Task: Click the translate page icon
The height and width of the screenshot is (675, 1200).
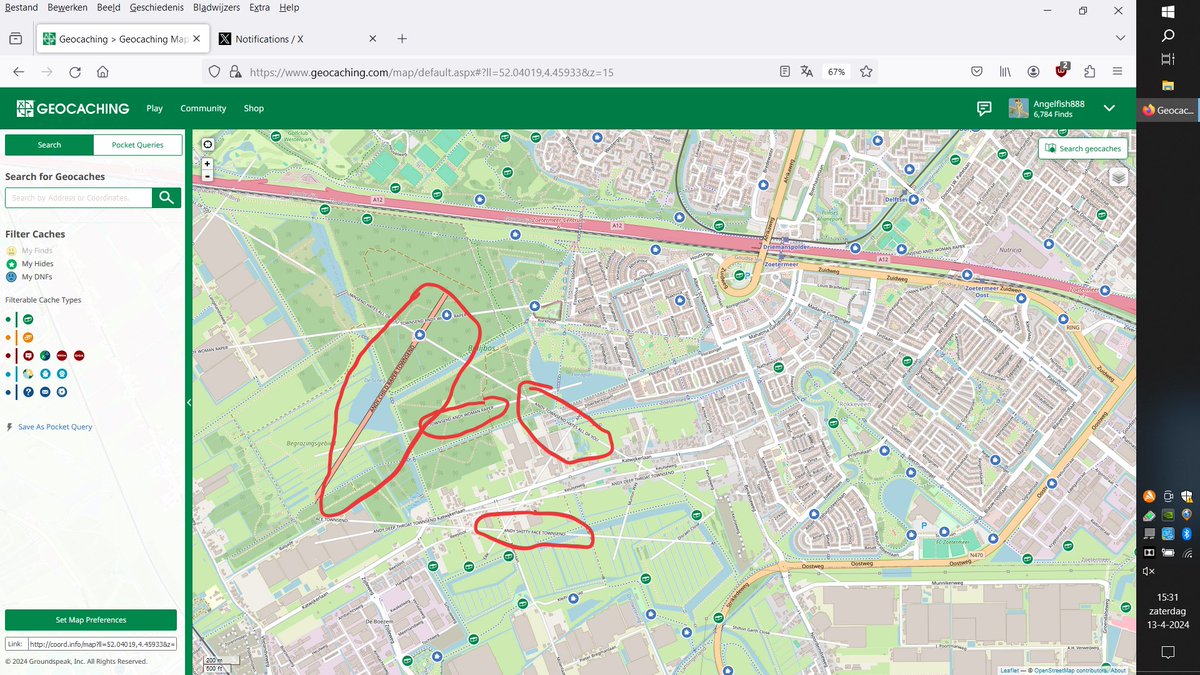Action: 806,72
